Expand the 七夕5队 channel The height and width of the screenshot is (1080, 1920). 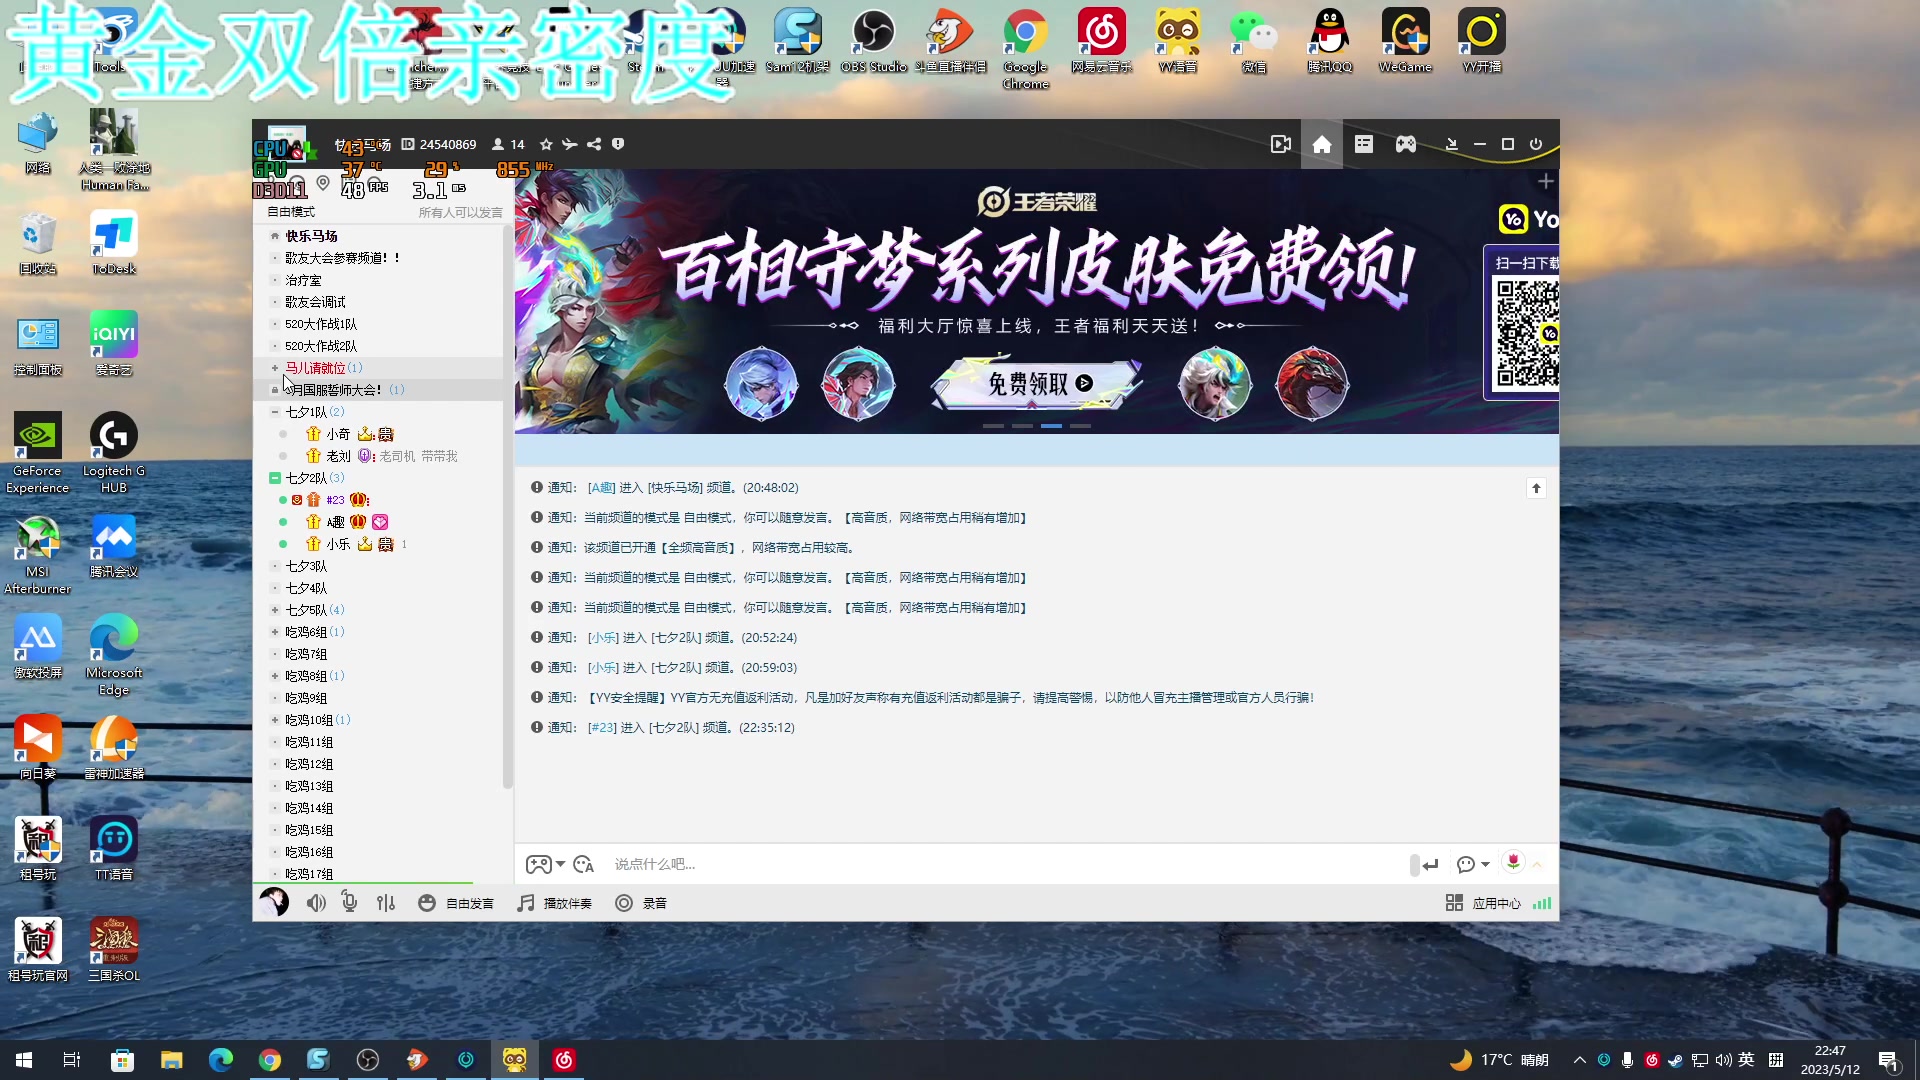click(x=275, y=610)
